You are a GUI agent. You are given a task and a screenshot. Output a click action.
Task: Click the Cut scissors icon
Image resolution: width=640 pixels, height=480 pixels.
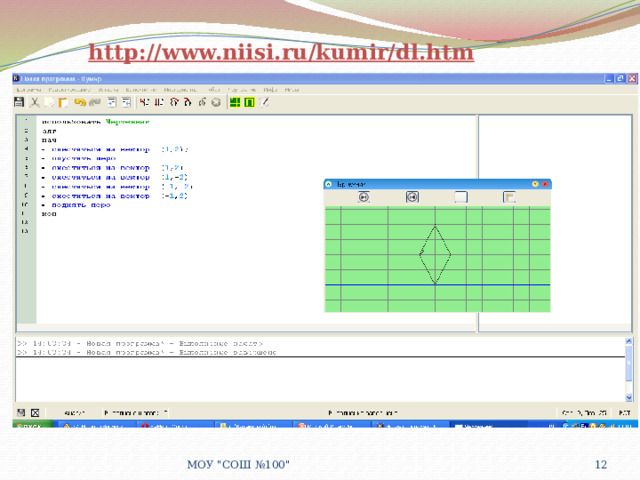pyautogui.click(x=34, y=102)
